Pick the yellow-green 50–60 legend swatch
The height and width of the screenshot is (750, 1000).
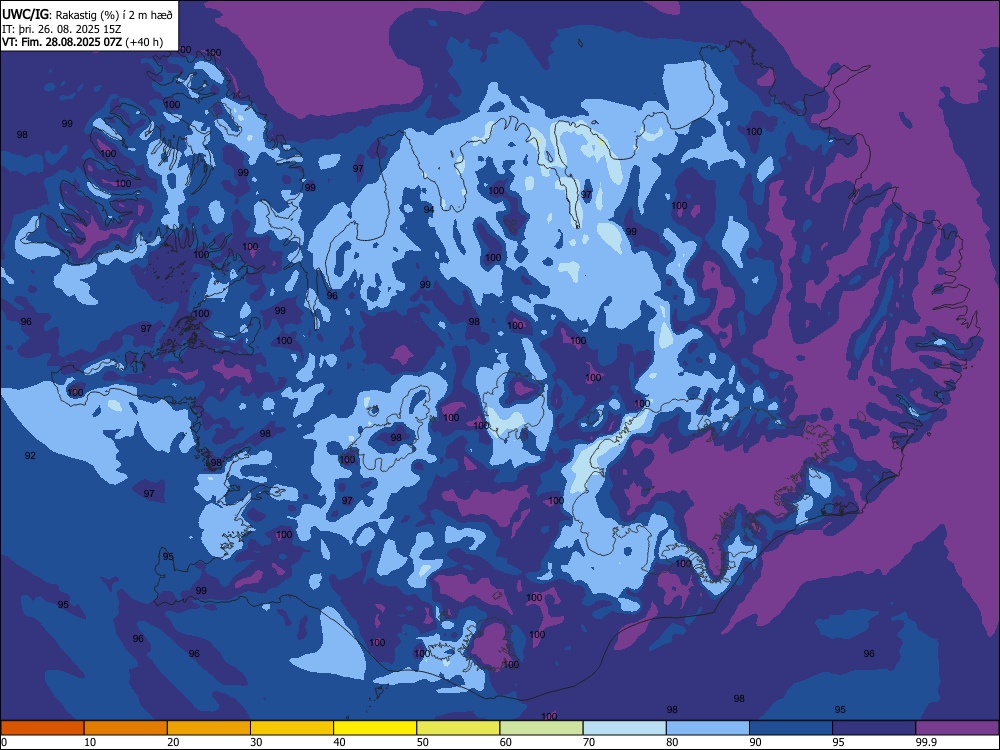tap(458, 728)
